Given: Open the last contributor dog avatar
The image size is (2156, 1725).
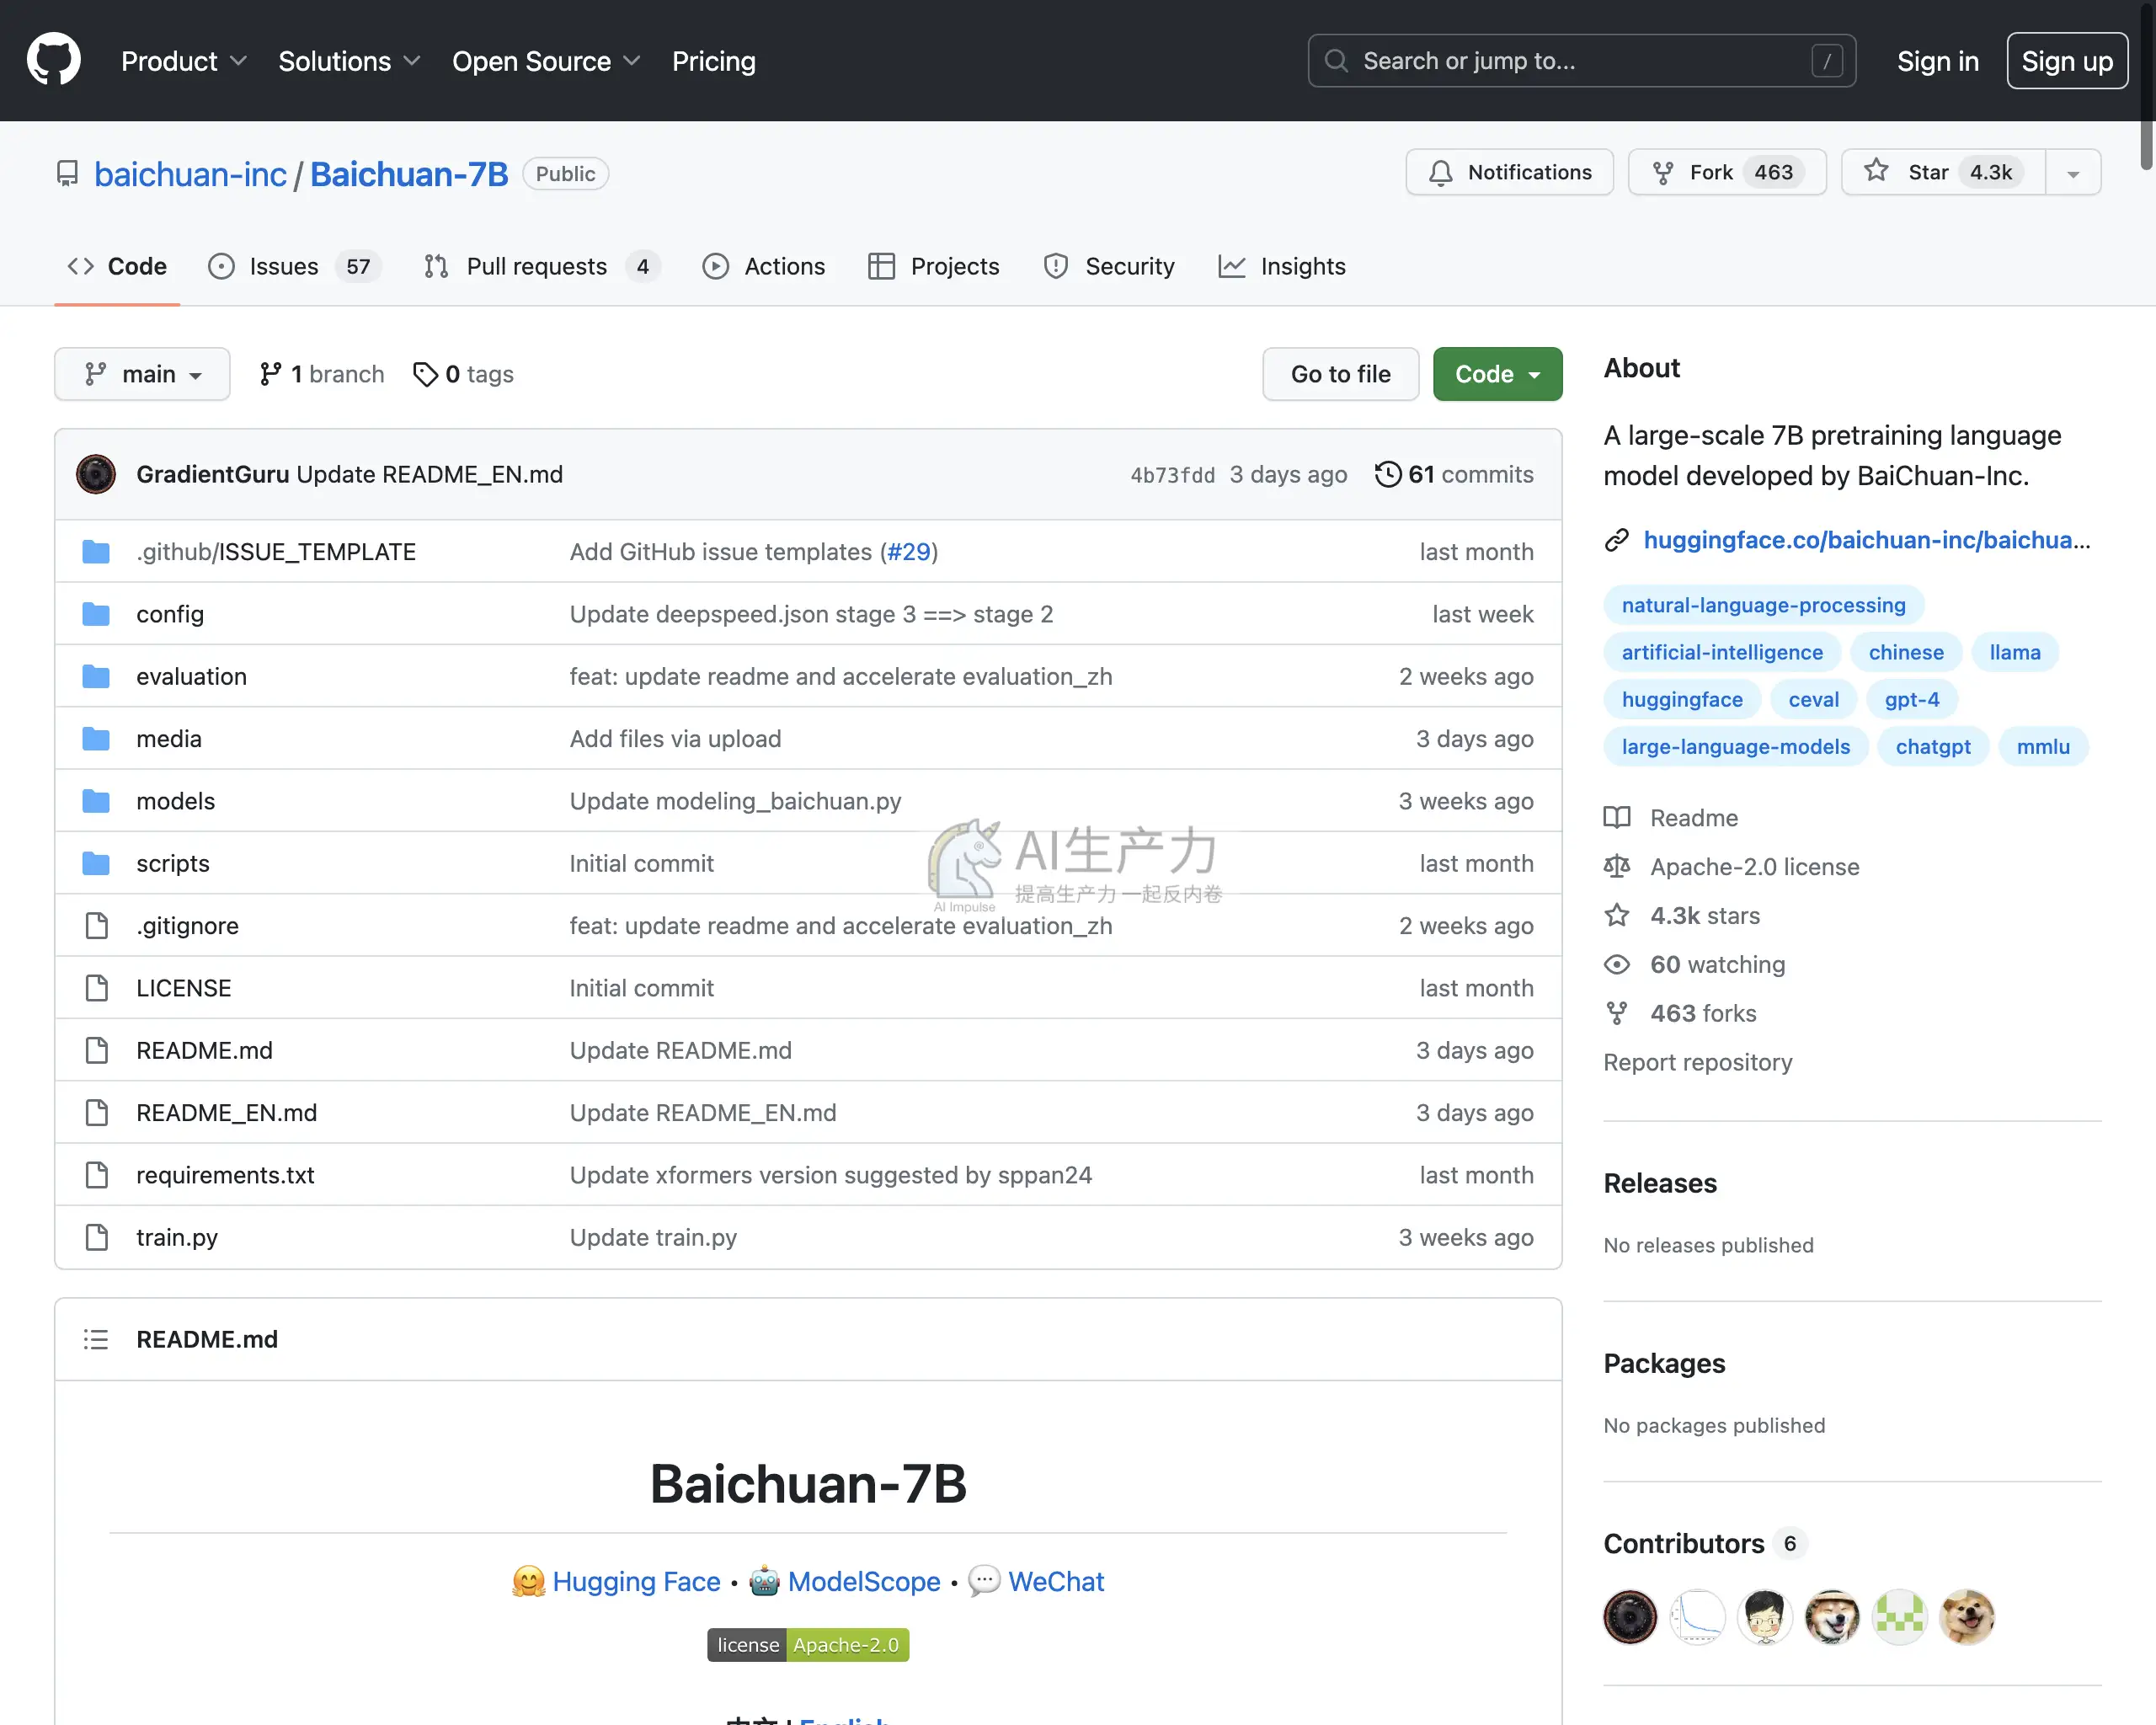Looking at the screenshot, I should point(1967,1617).
